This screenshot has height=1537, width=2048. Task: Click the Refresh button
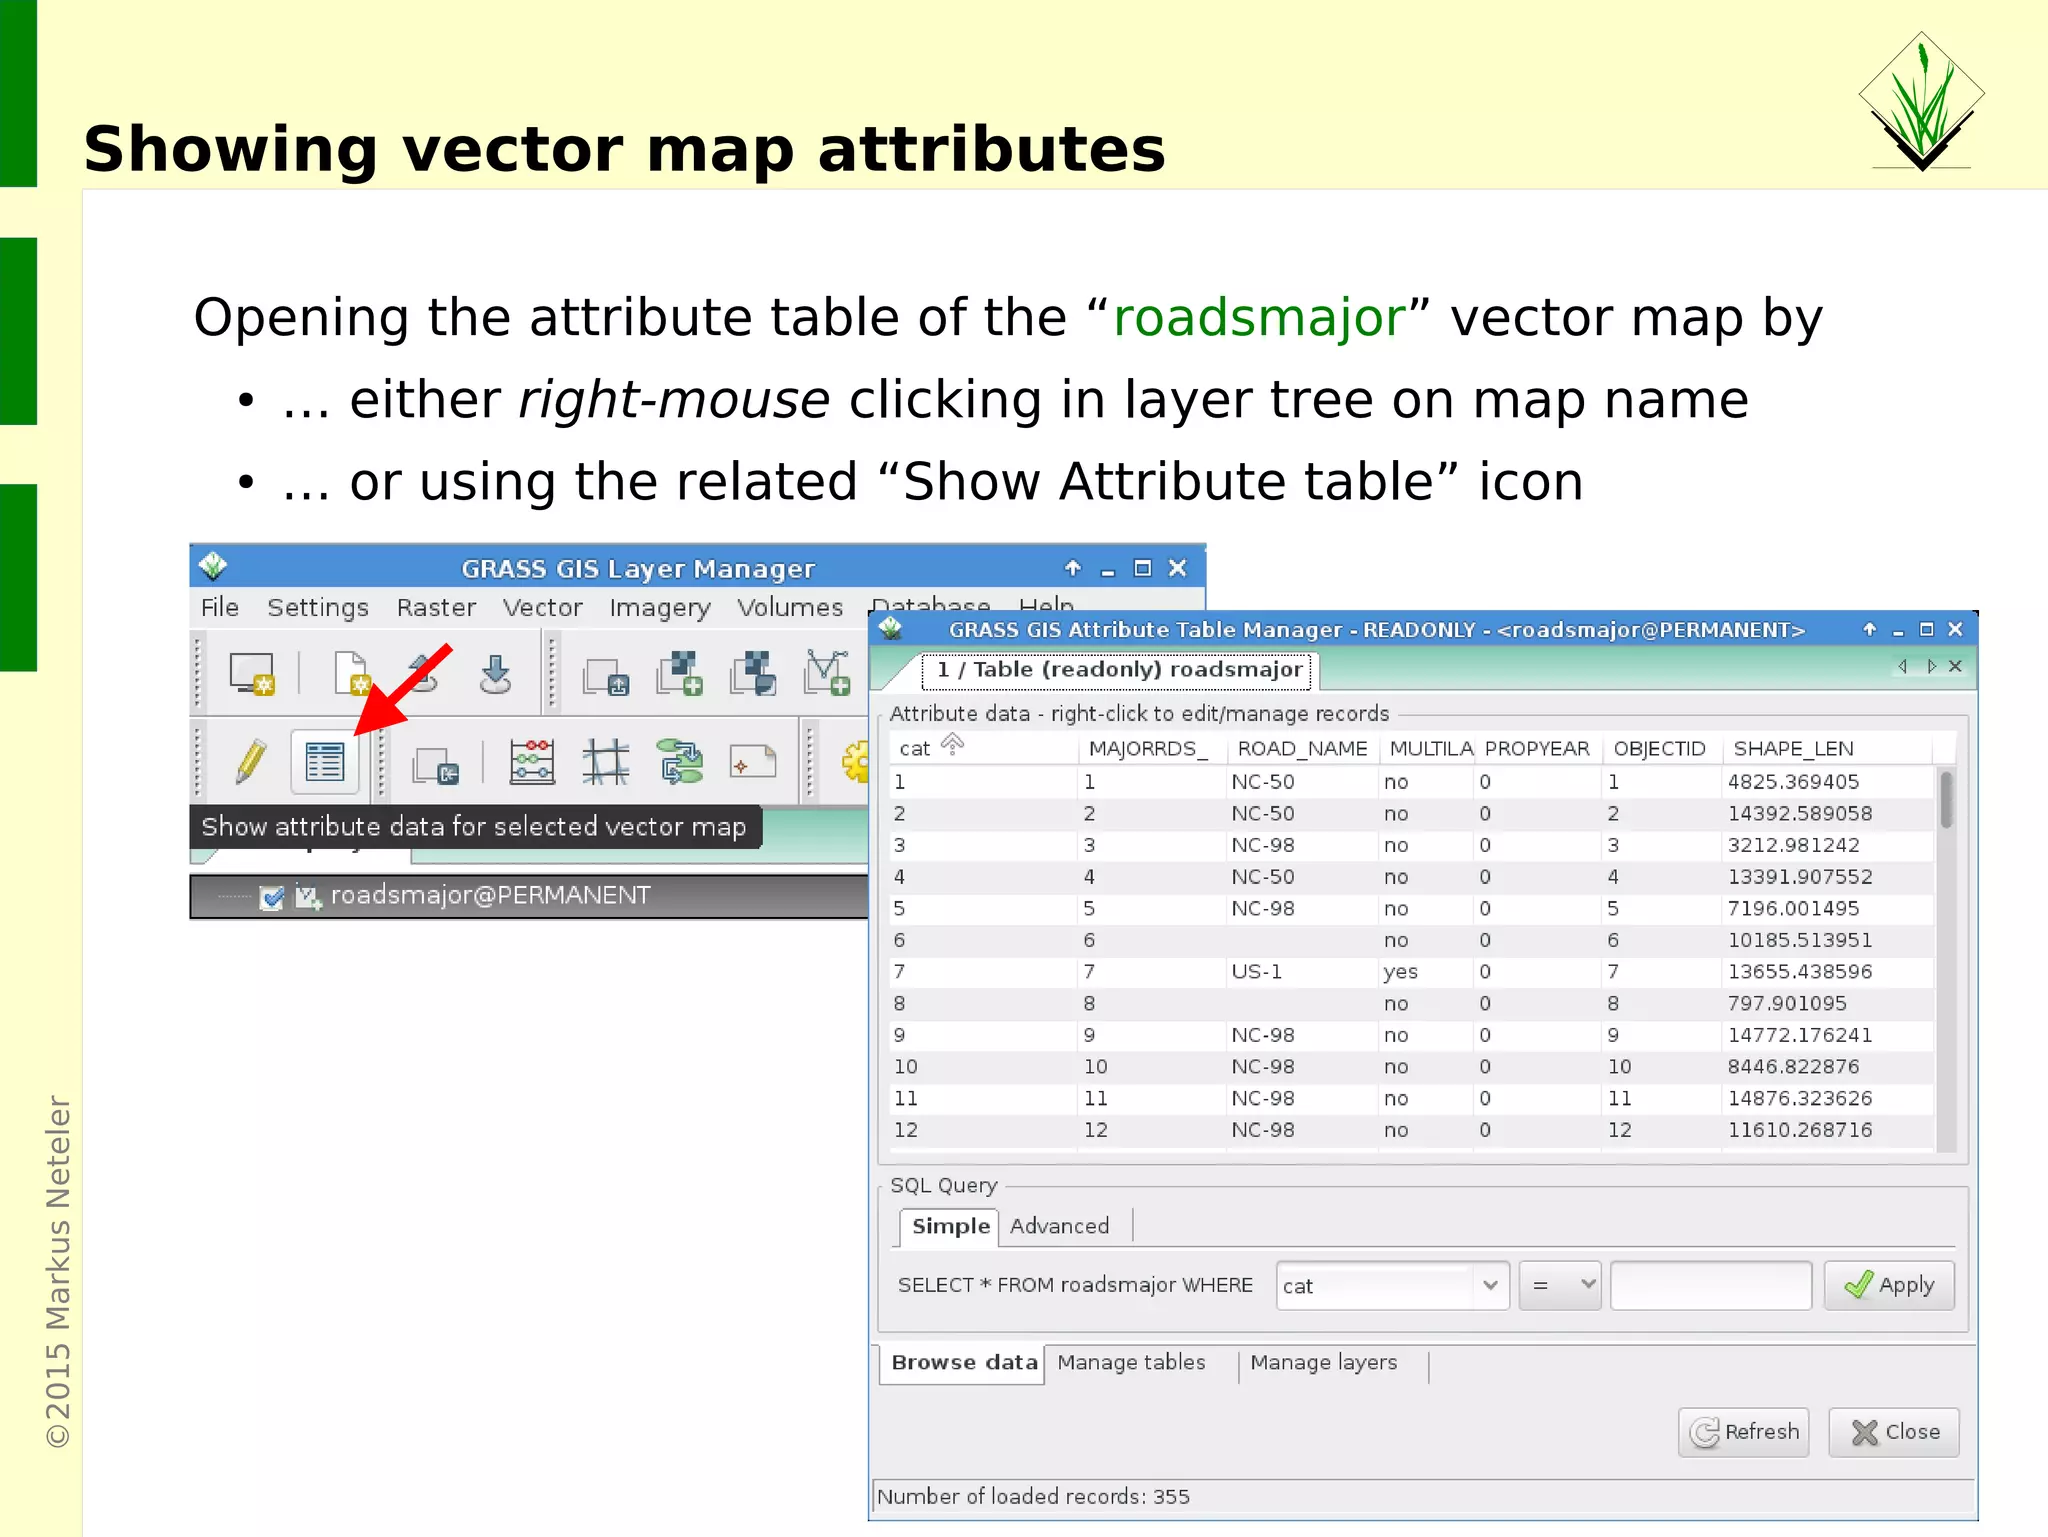click(x=1744, y=1432)
